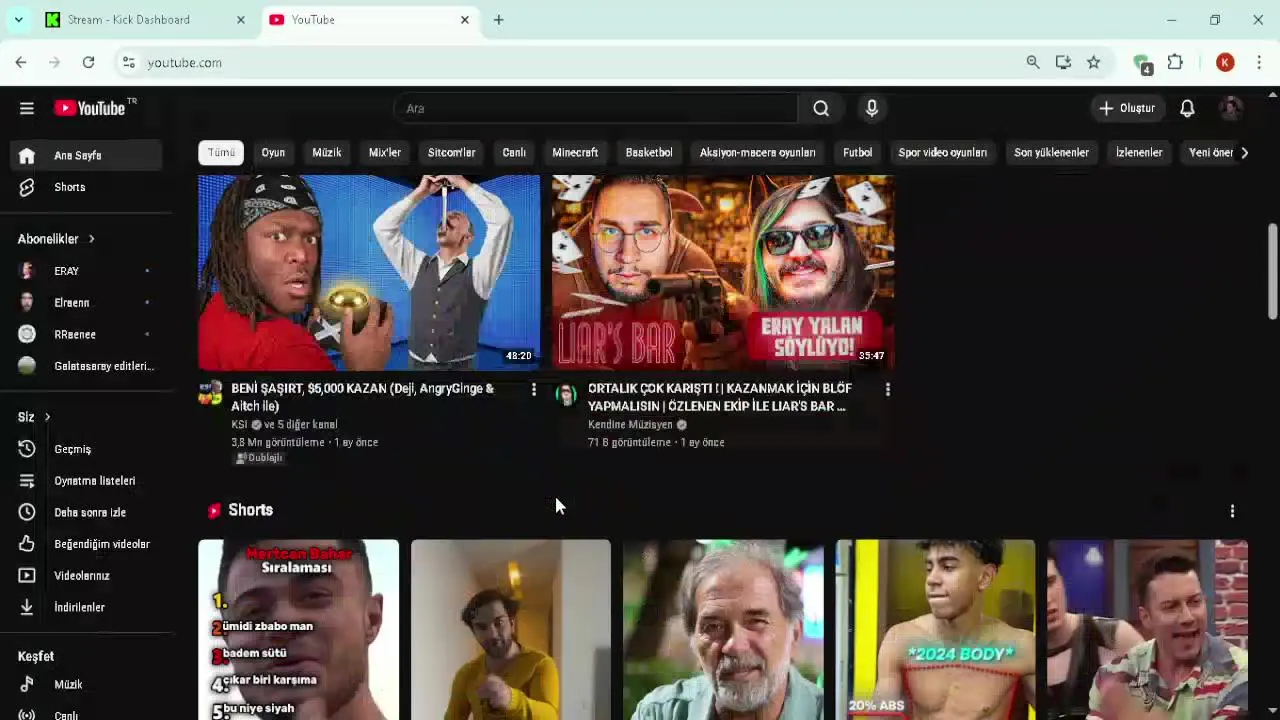Open ORTALIK ÇOK KARIŞTI video title
This screenshot has height=720, width=1280.
[x=719, y=397]
